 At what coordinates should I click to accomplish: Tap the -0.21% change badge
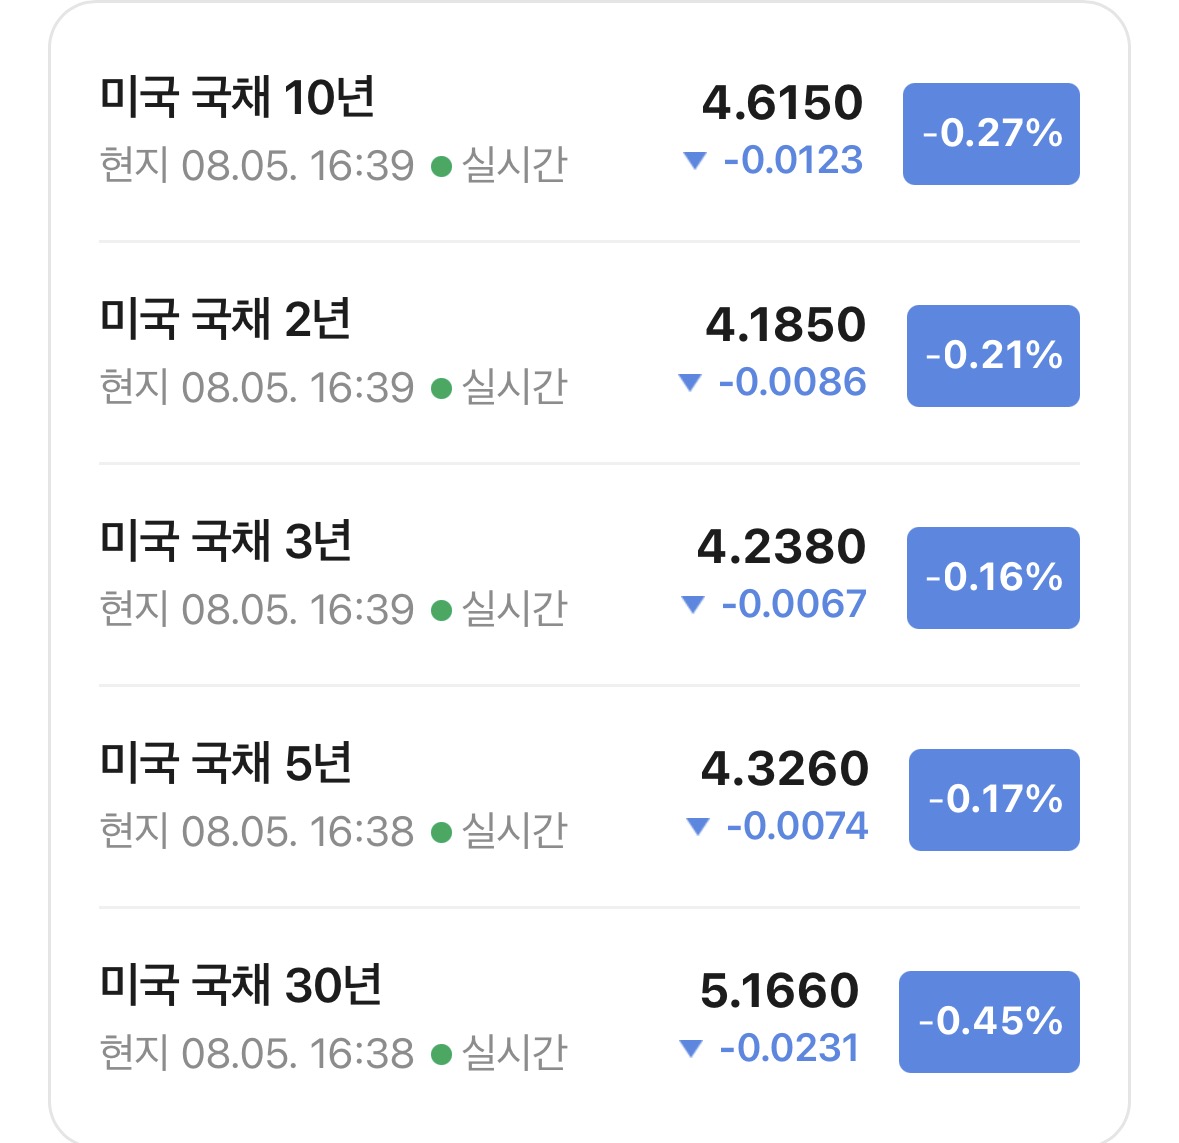(x=993, y=356)
